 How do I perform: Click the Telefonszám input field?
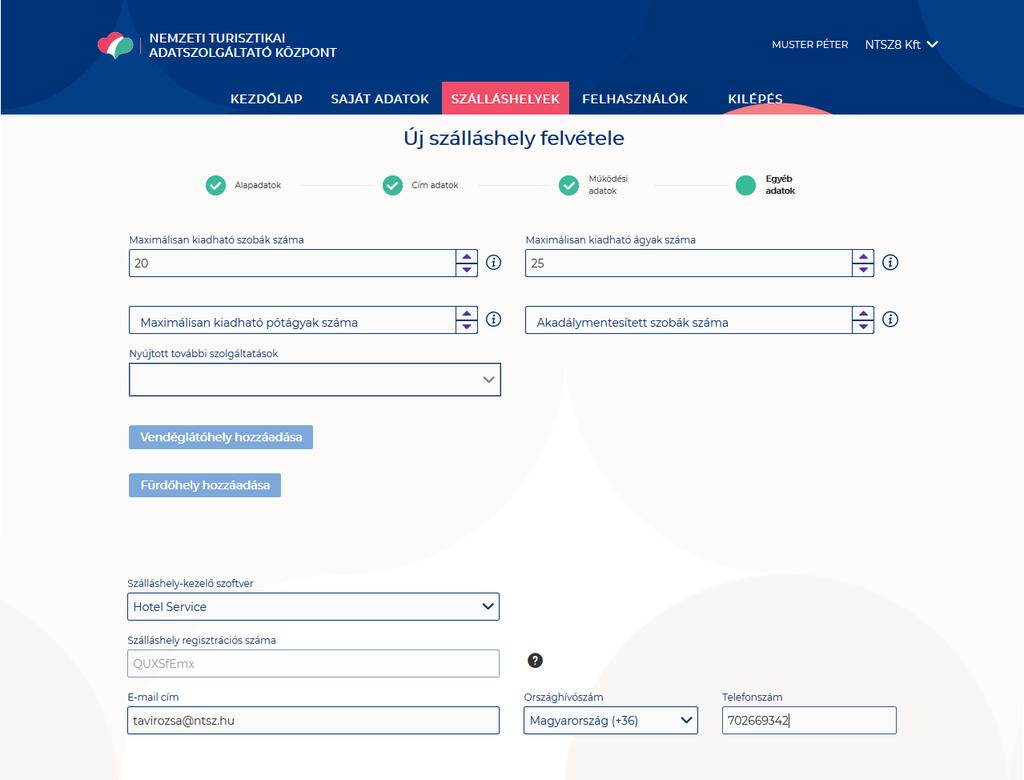click(809, 721)
